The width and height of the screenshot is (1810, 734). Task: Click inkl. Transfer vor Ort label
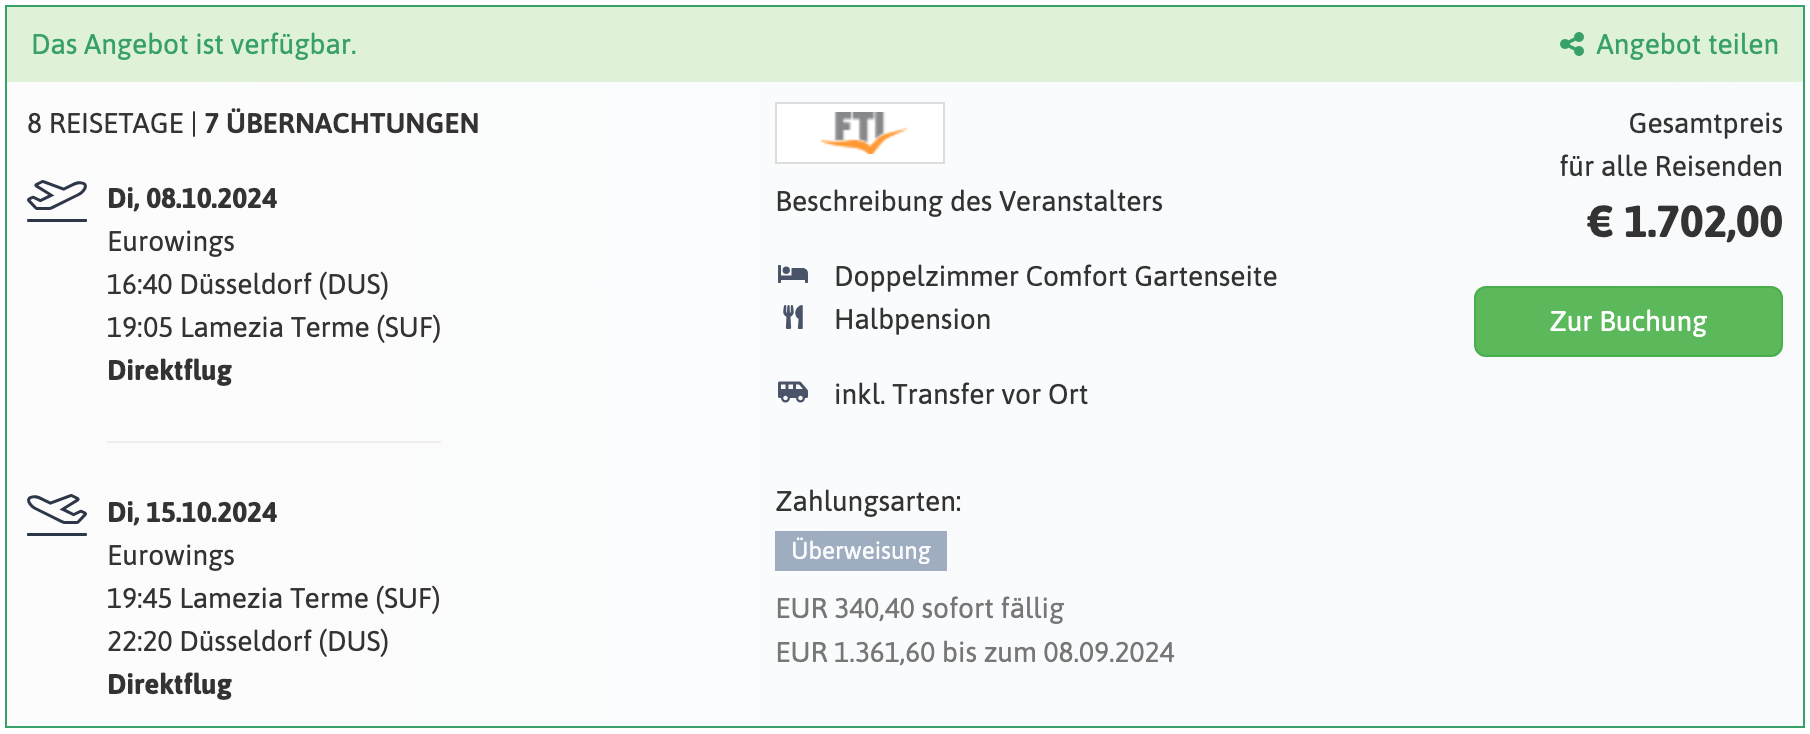[961, 394]
